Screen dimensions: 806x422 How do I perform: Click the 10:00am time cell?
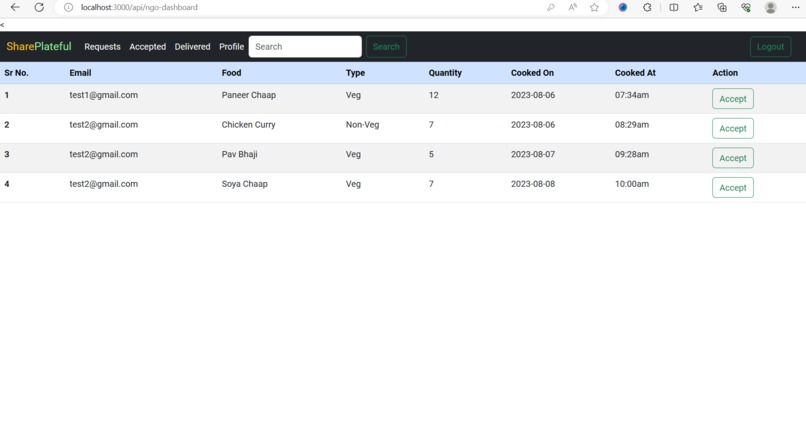pyautogui.click(x=632, y=184)
